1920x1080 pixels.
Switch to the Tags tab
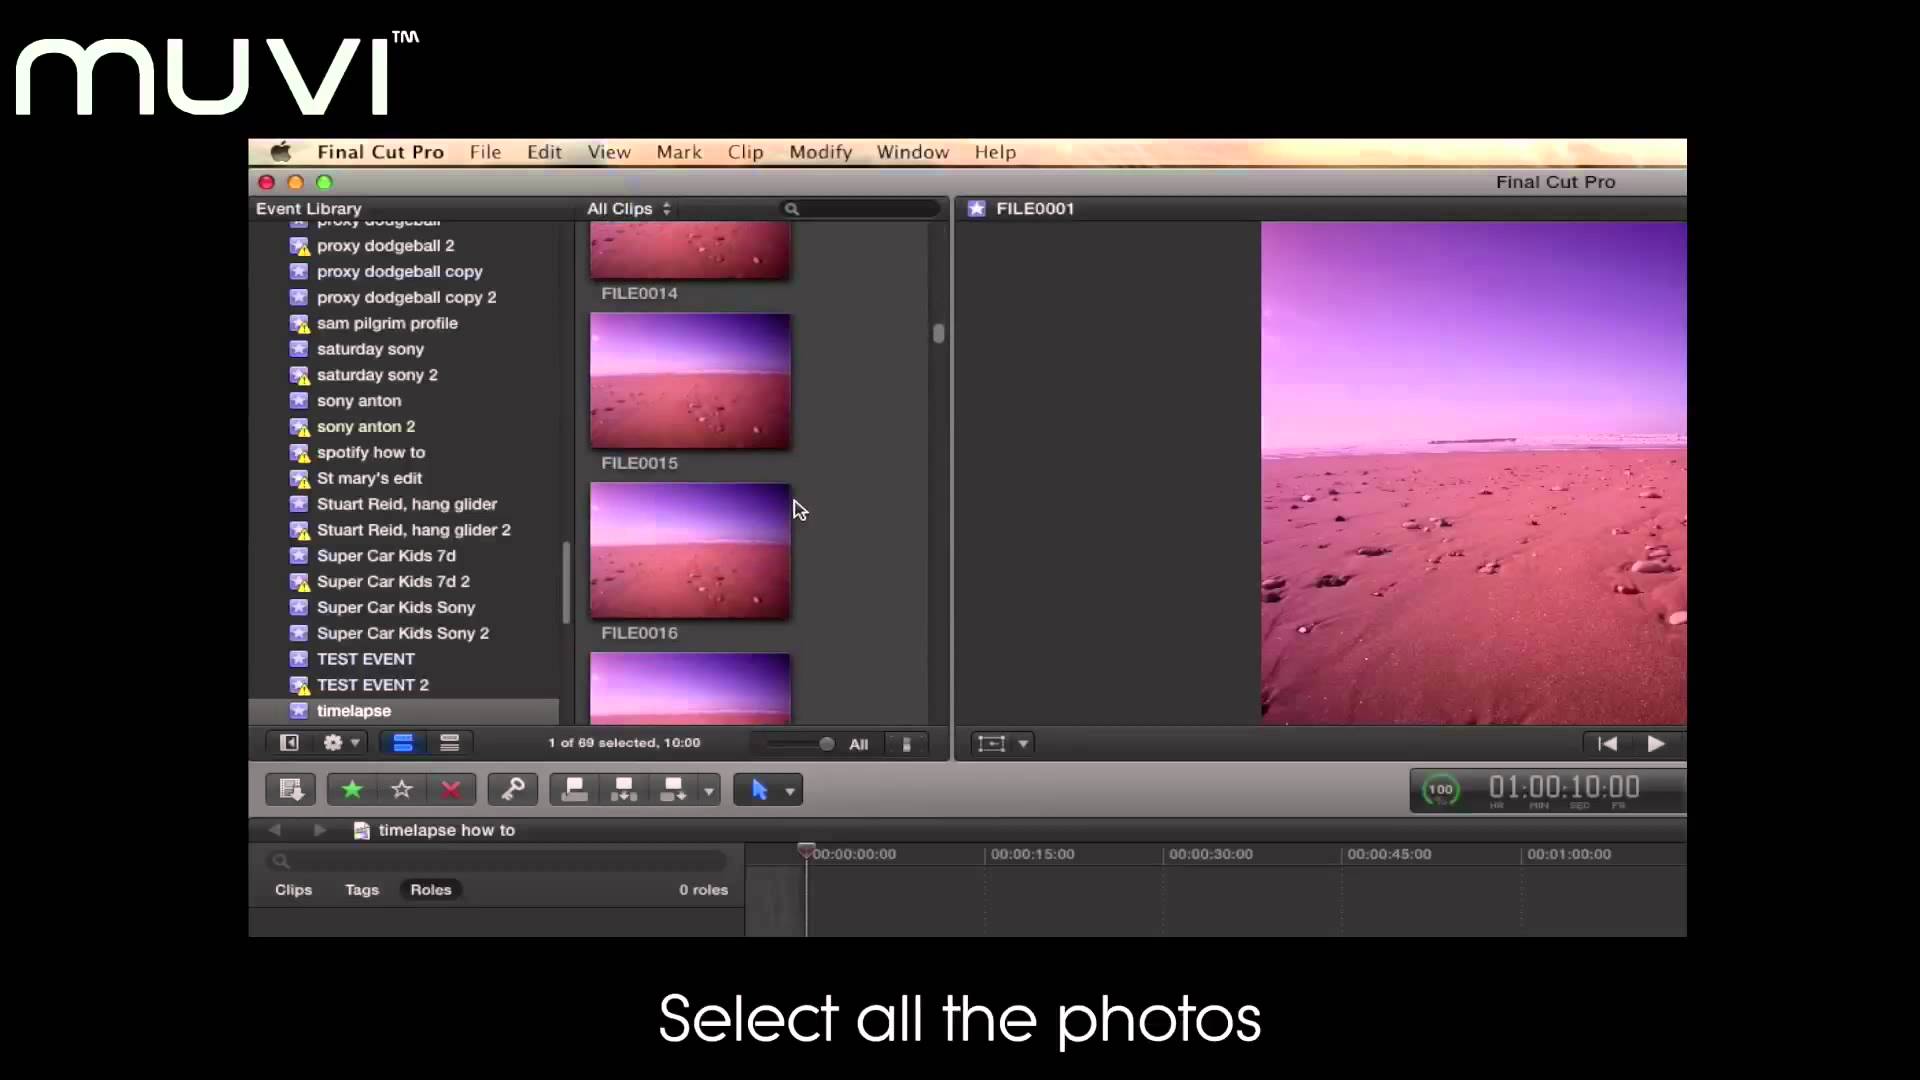pos(362,890)
